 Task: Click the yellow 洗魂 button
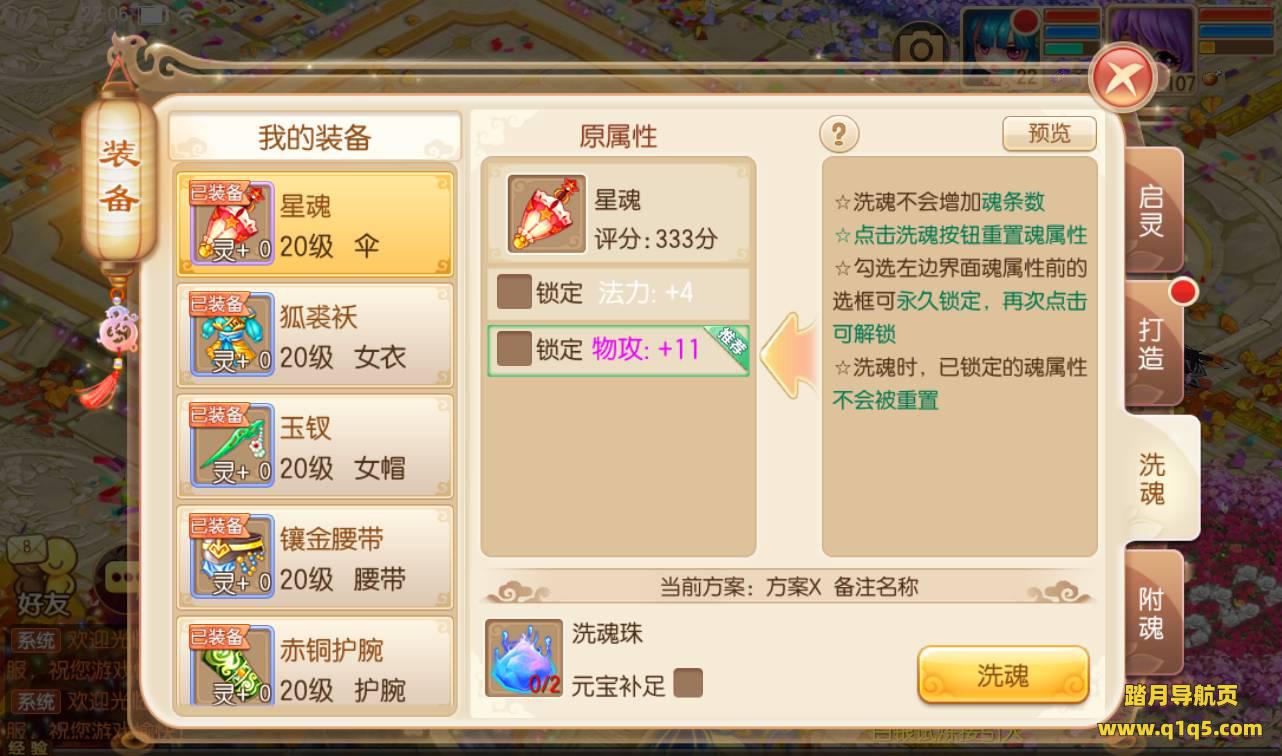pos(1003,675)
